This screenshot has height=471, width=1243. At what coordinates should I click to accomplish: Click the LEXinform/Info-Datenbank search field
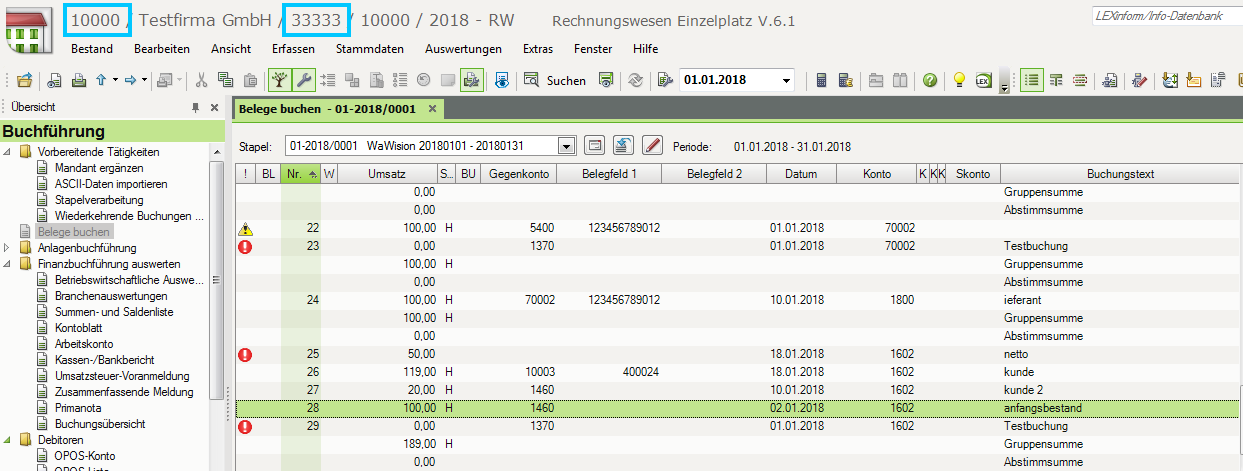pos(1179,17)
